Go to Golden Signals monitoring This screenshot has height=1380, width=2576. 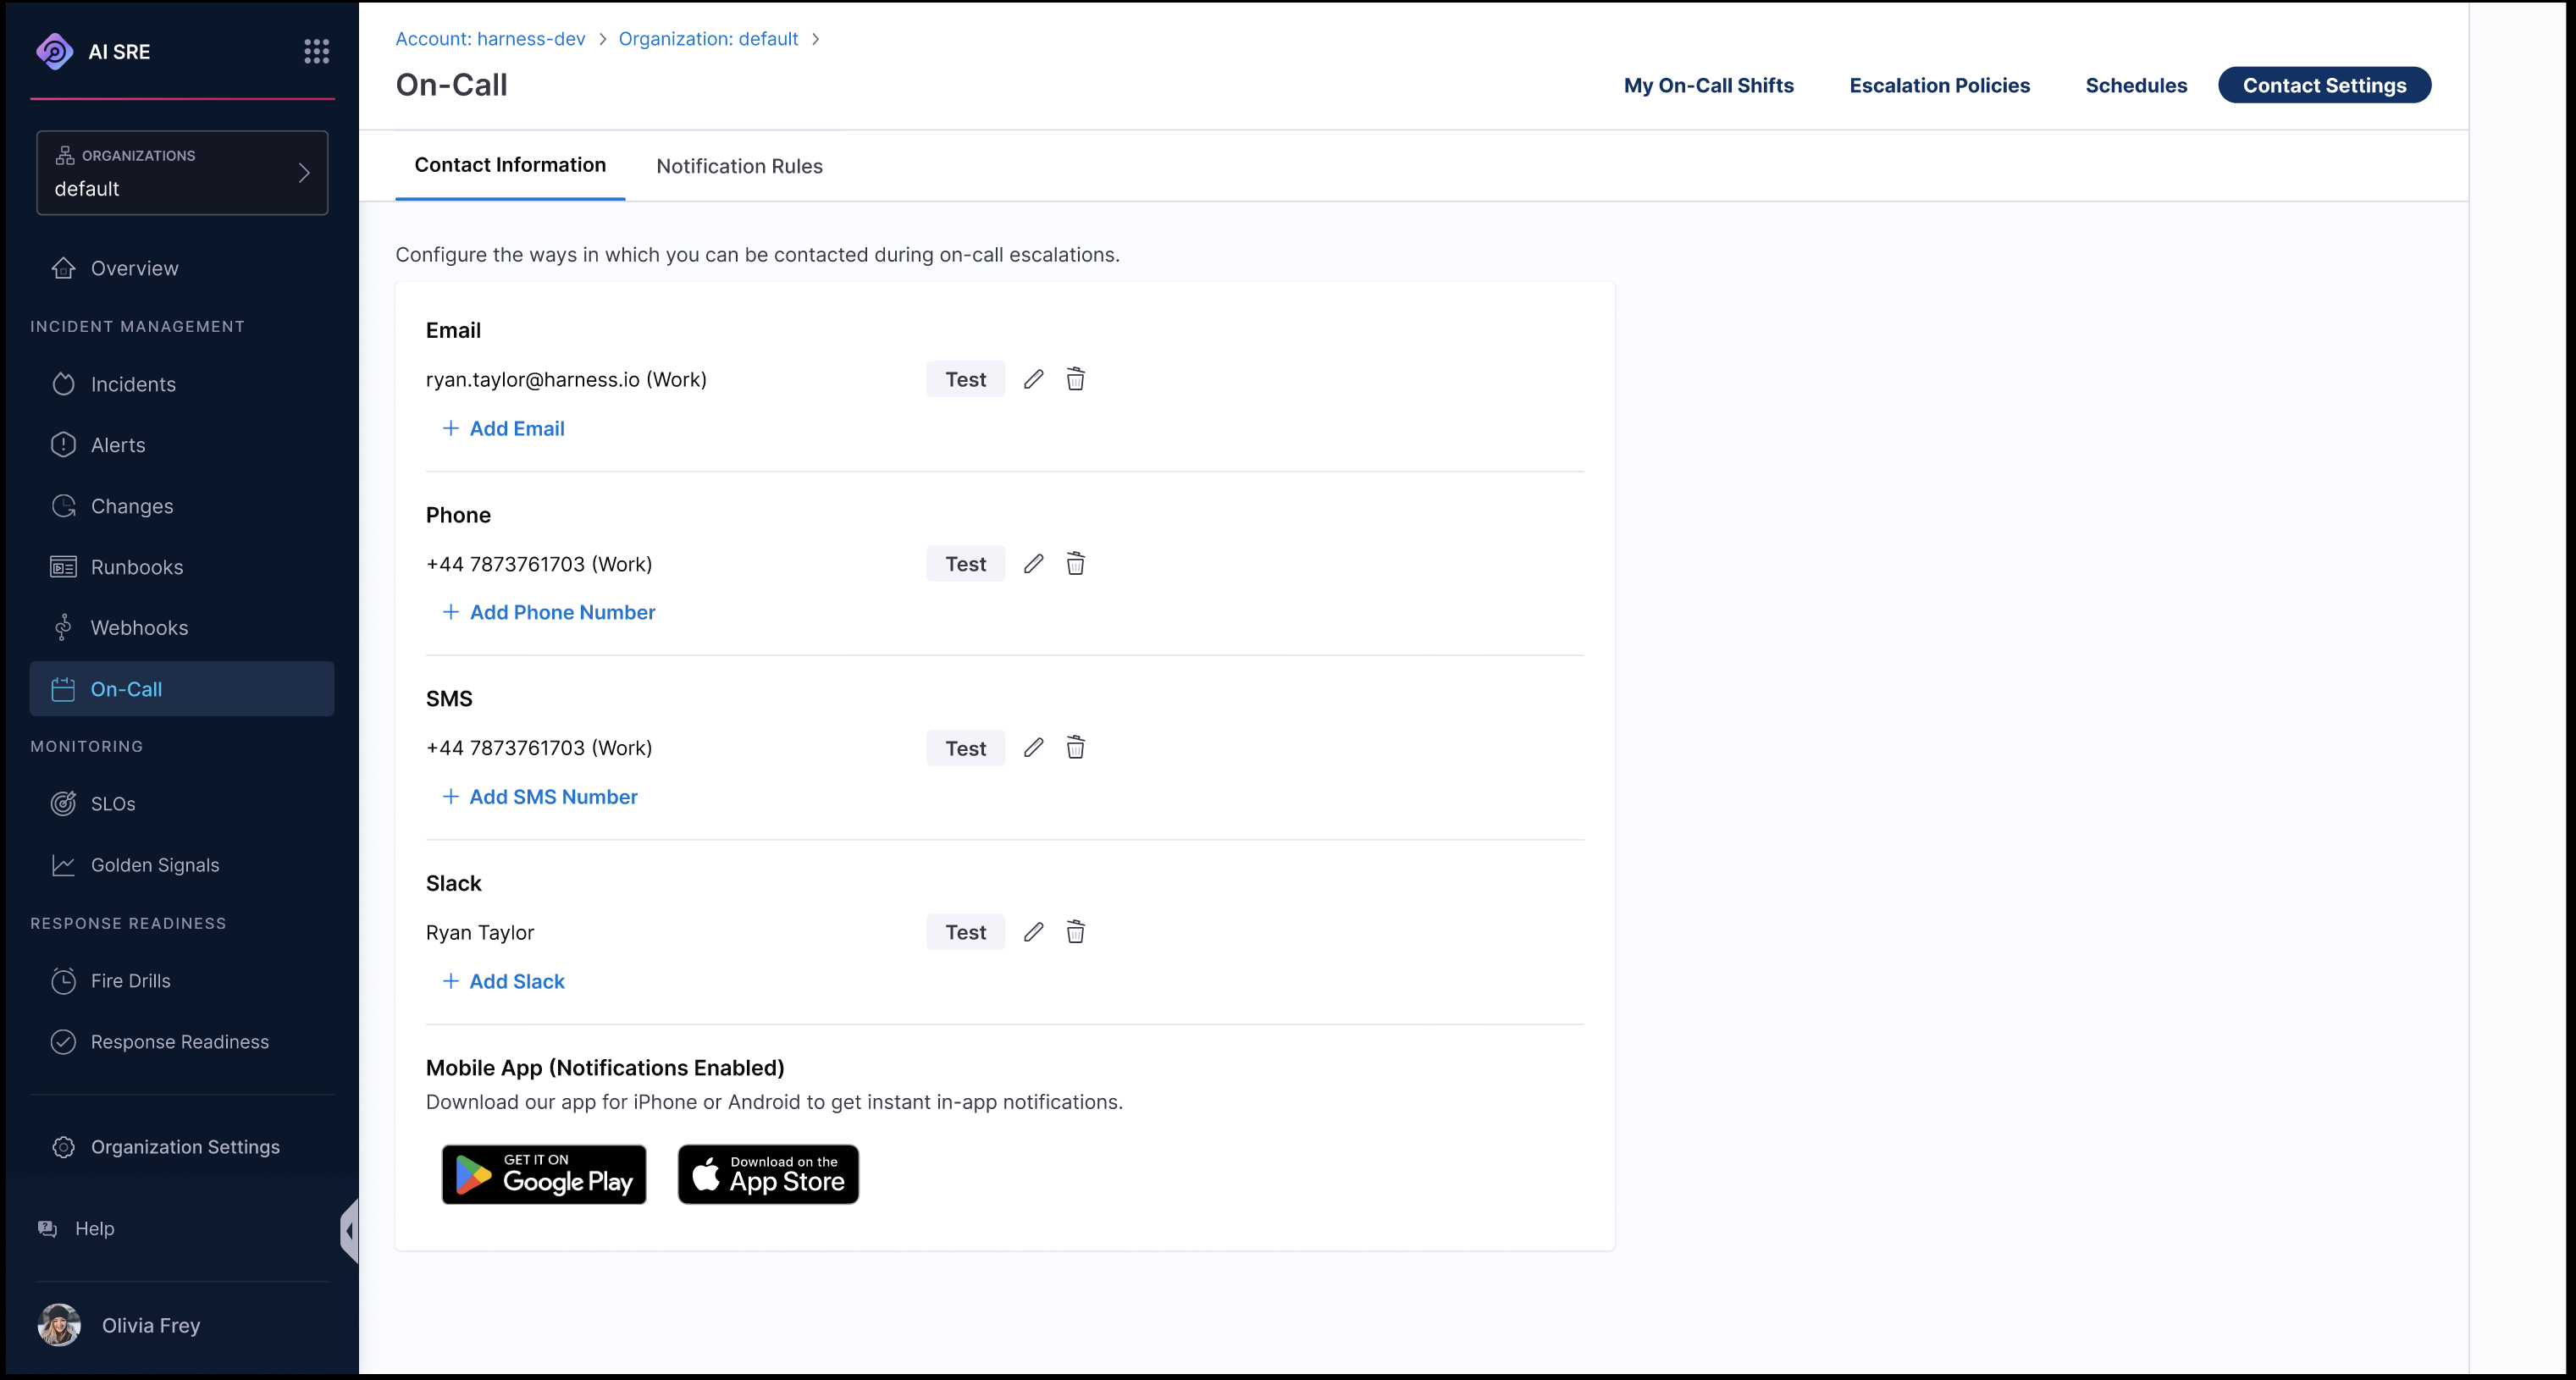tap(154, 865)
